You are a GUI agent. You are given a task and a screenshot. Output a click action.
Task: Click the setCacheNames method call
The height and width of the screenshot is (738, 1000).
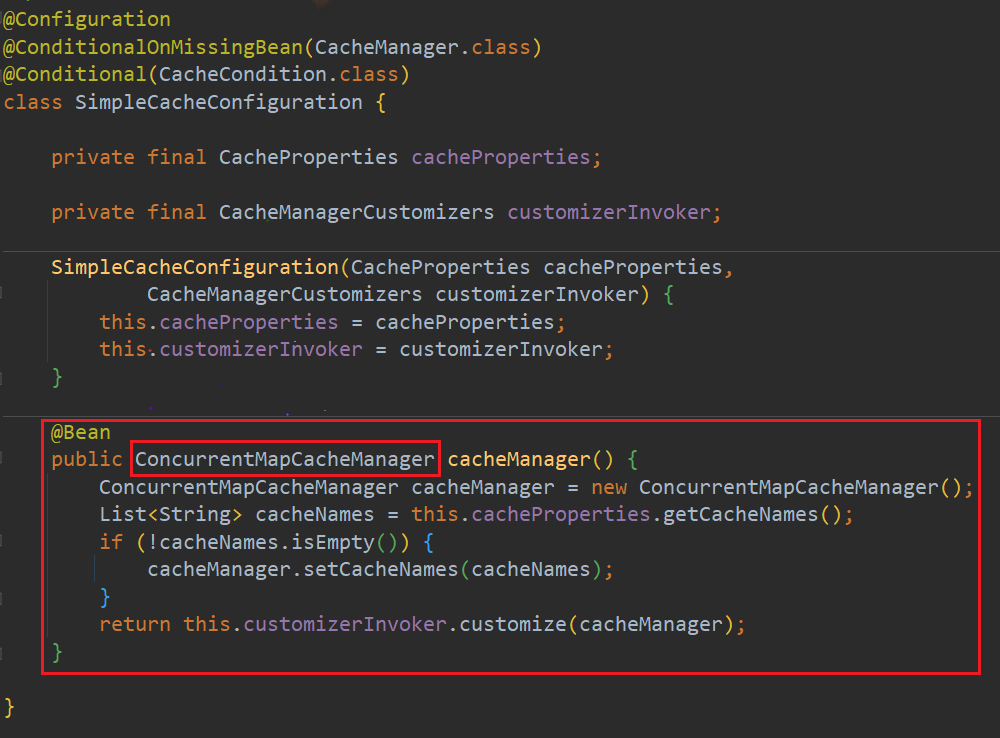(x=380, y=570)
